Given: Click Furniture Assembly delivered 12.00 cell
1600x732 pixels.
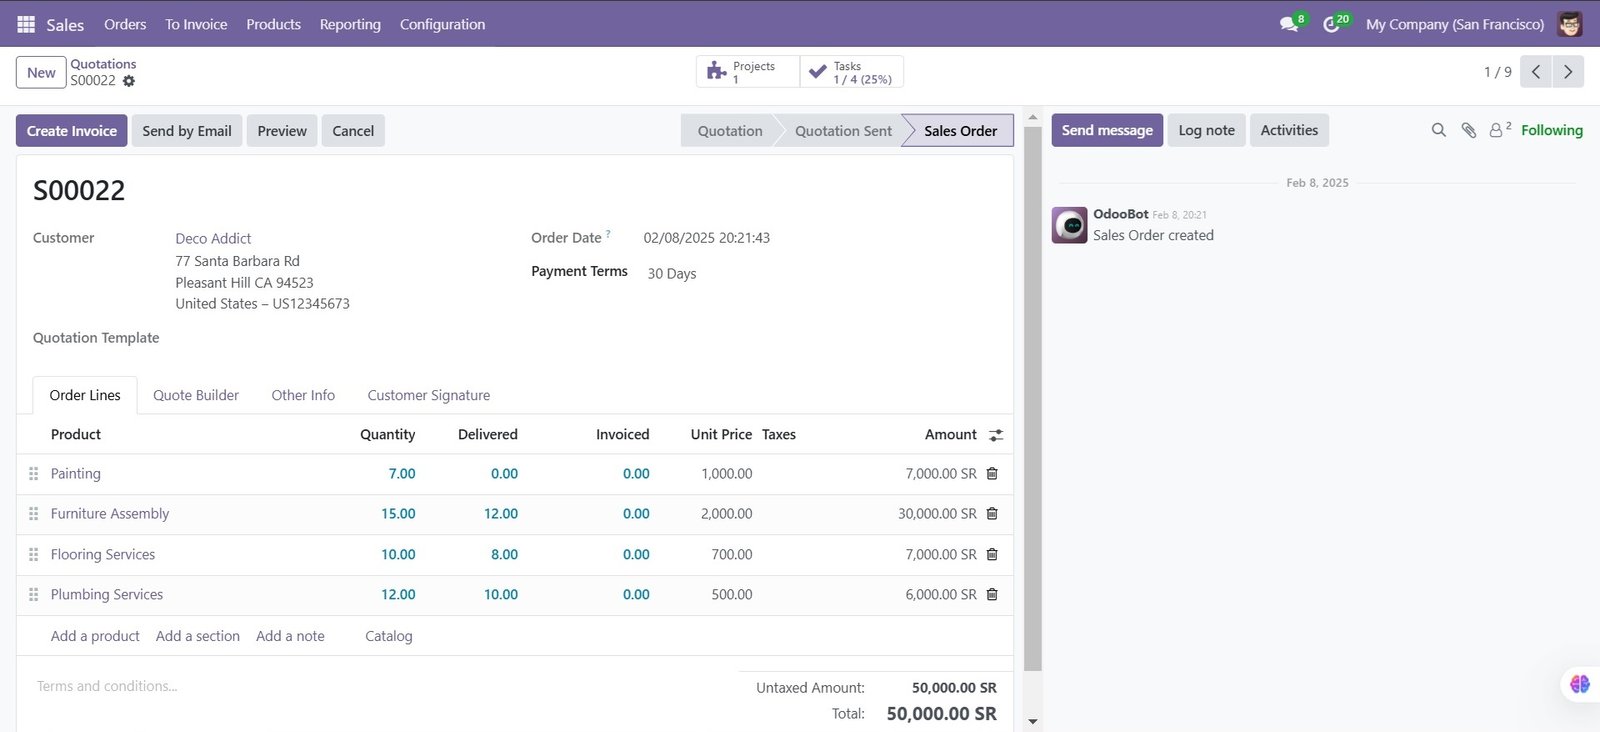Looking at the screenshot, I should click(501, 514).
